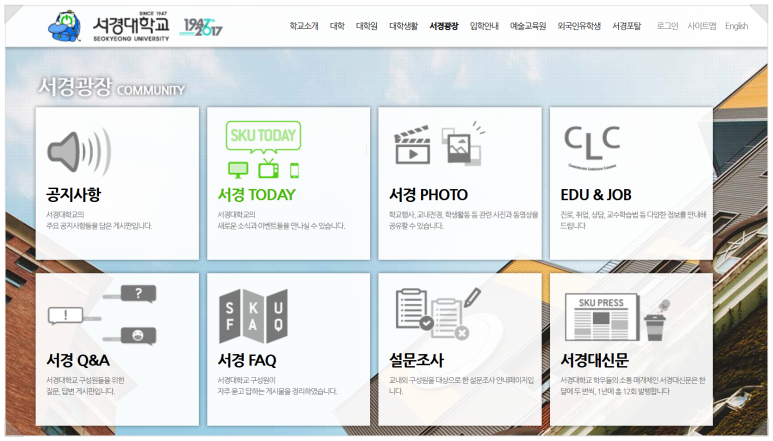773x441 pixels.
Task: Open the 대학원 menu
Action: pyautogui.click(x=367, y=26)
